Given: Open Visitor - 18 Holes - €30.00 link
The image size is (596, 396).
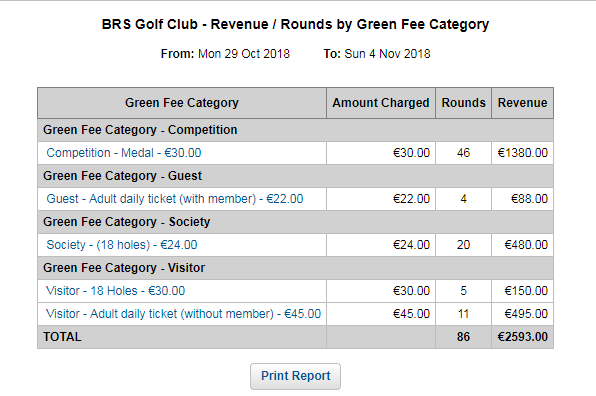Looking at the screenshot, I should click(116, 291).
